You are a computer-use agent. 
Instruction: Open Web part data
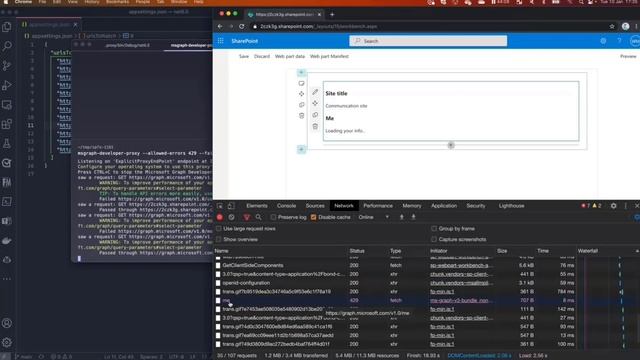[x=290, y=56]
